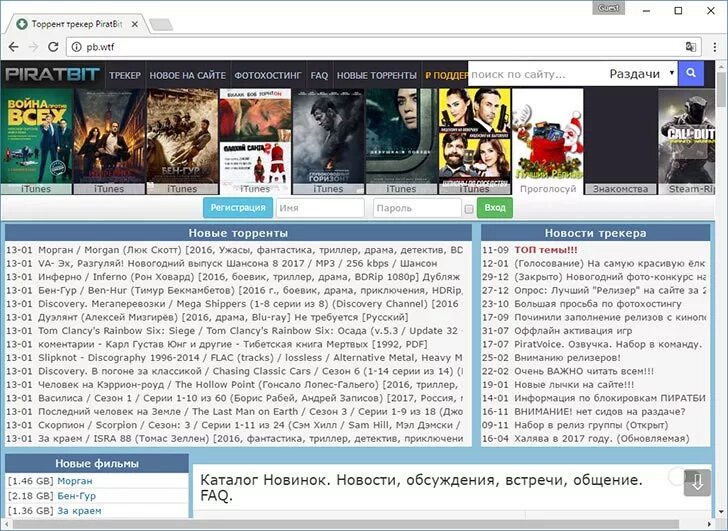Open Халява в 2017 году news link
This screenshot has height=531, width=728.
(x=602, y=439)
